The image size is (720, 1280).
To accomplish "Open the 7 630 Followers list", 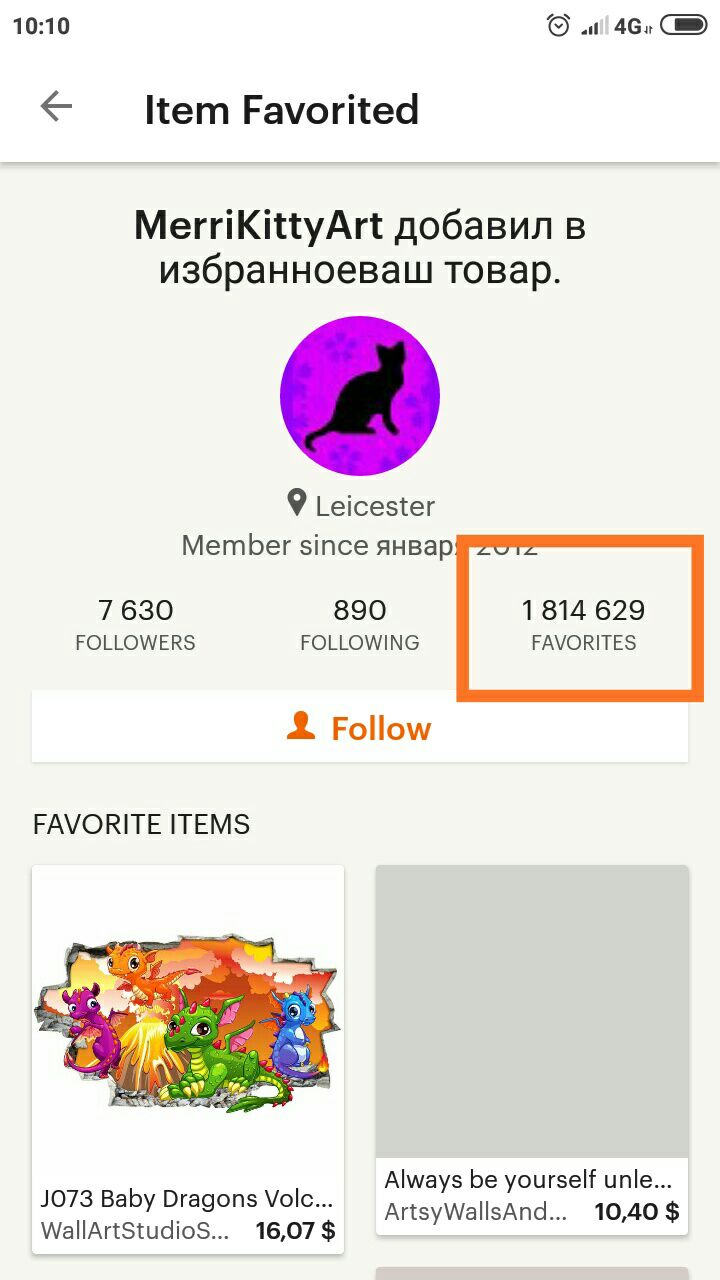I will coord(136,624).
